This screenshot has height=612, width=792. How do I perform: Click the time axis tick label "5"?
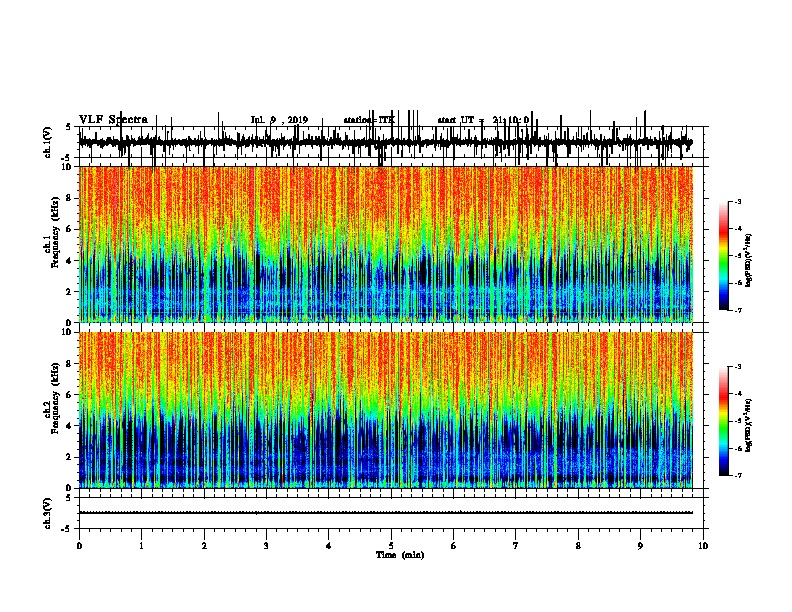pos(391,546)
